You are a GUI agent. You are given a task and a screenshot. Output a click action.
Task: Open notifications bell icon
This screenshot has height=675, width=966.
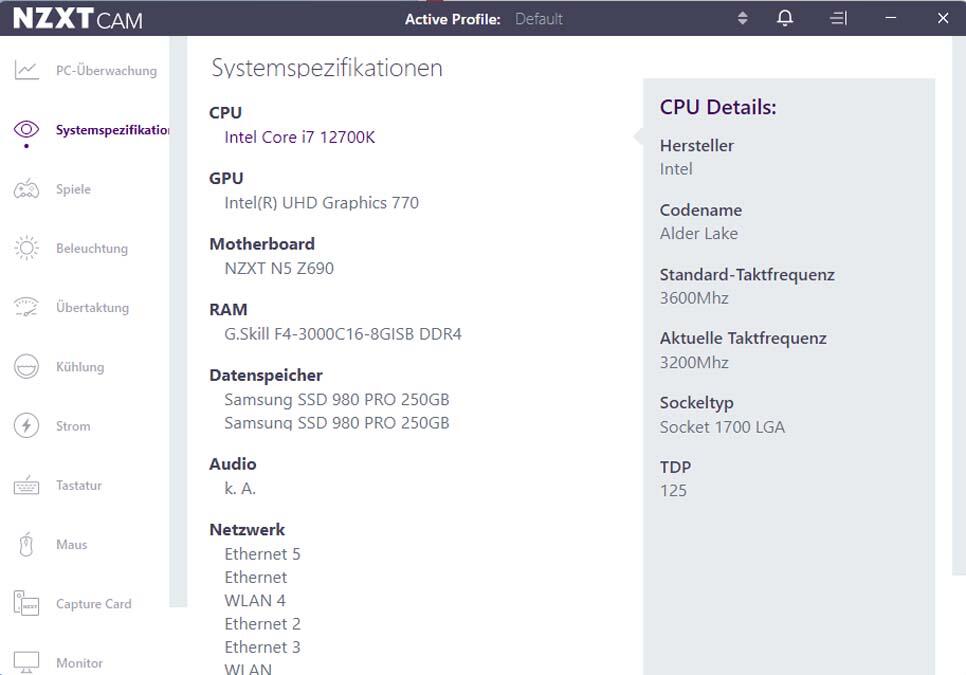pyautogui.click(x=785, y=18)
